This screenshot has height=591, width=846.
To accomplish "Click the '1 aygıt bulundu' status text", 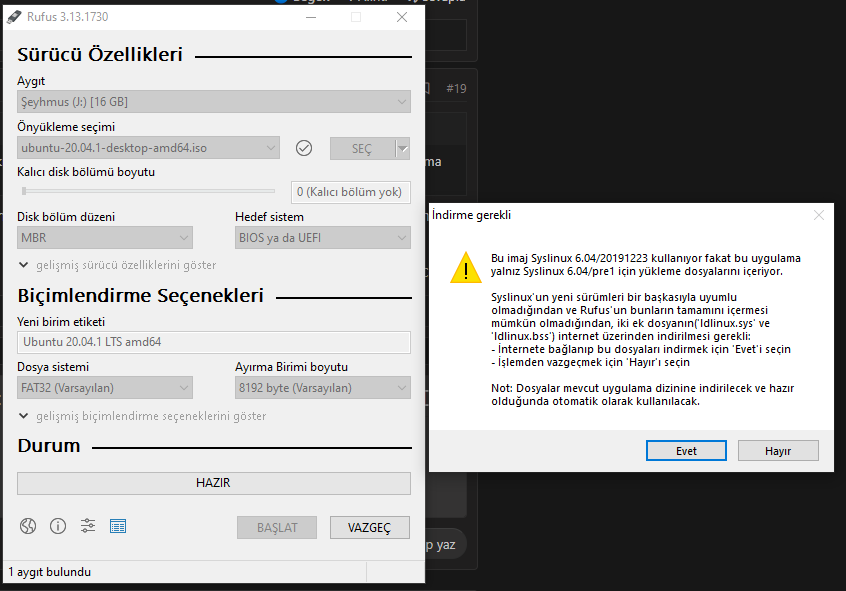I will click(50, 572).
